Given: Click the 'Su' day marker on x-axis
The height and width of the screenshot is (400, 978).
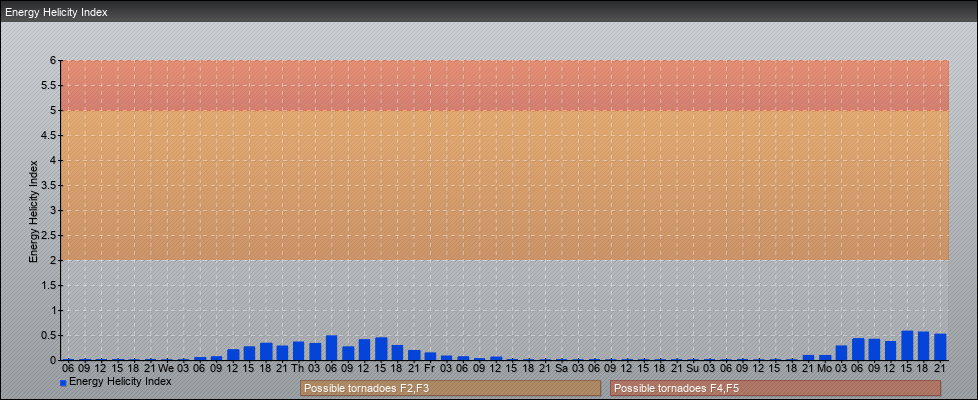Looking at the screenshot, I should [693, 368].
